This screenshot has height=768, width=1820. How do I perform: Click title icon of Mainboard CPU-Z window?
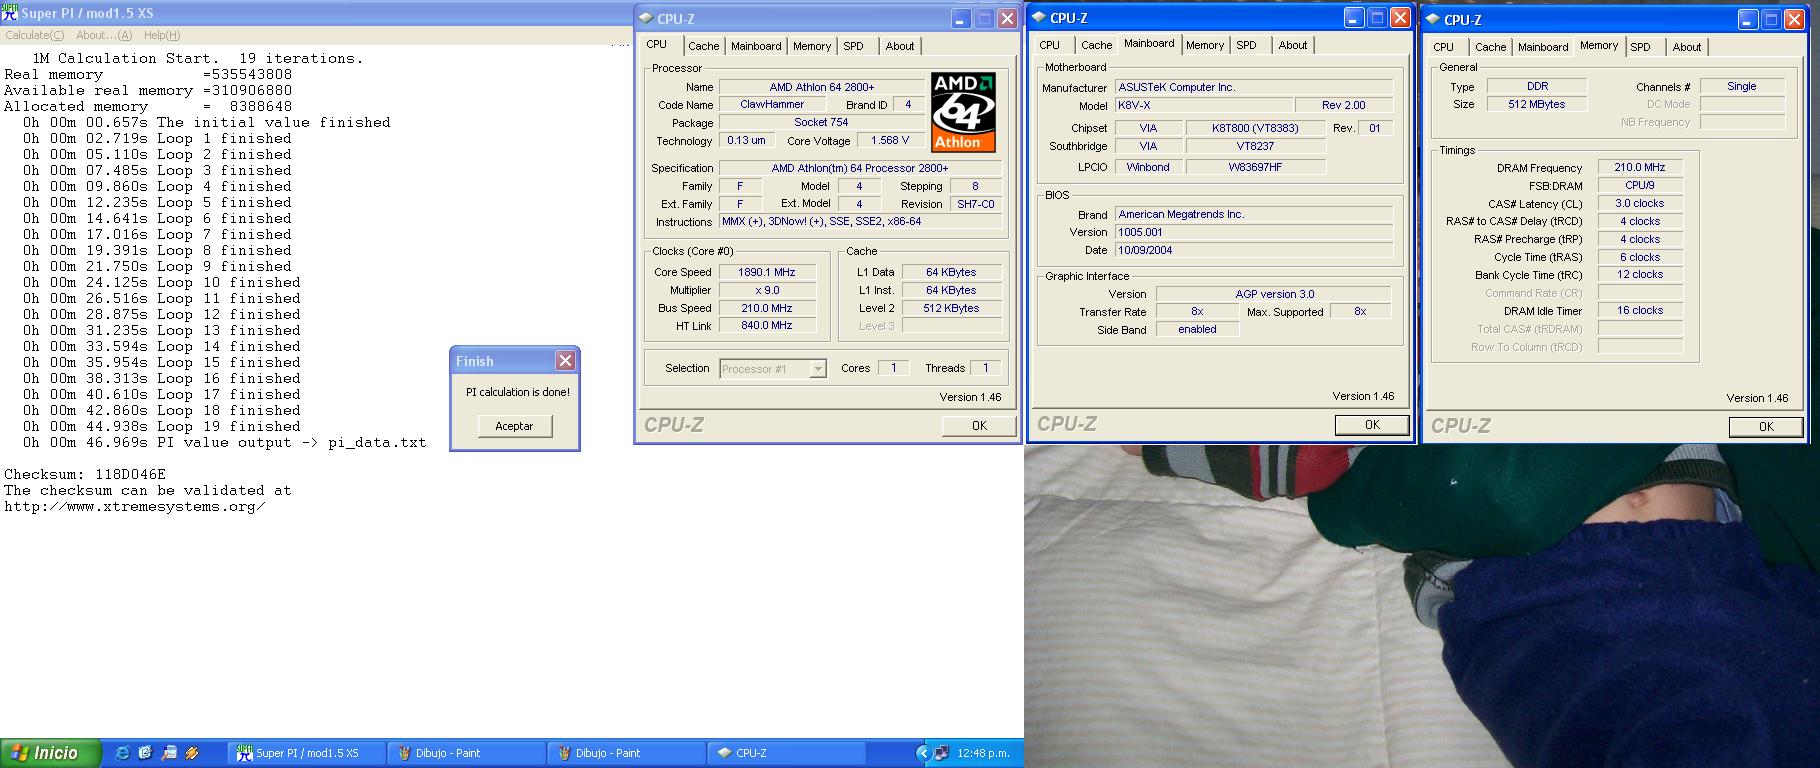(x=1039, y=17)
